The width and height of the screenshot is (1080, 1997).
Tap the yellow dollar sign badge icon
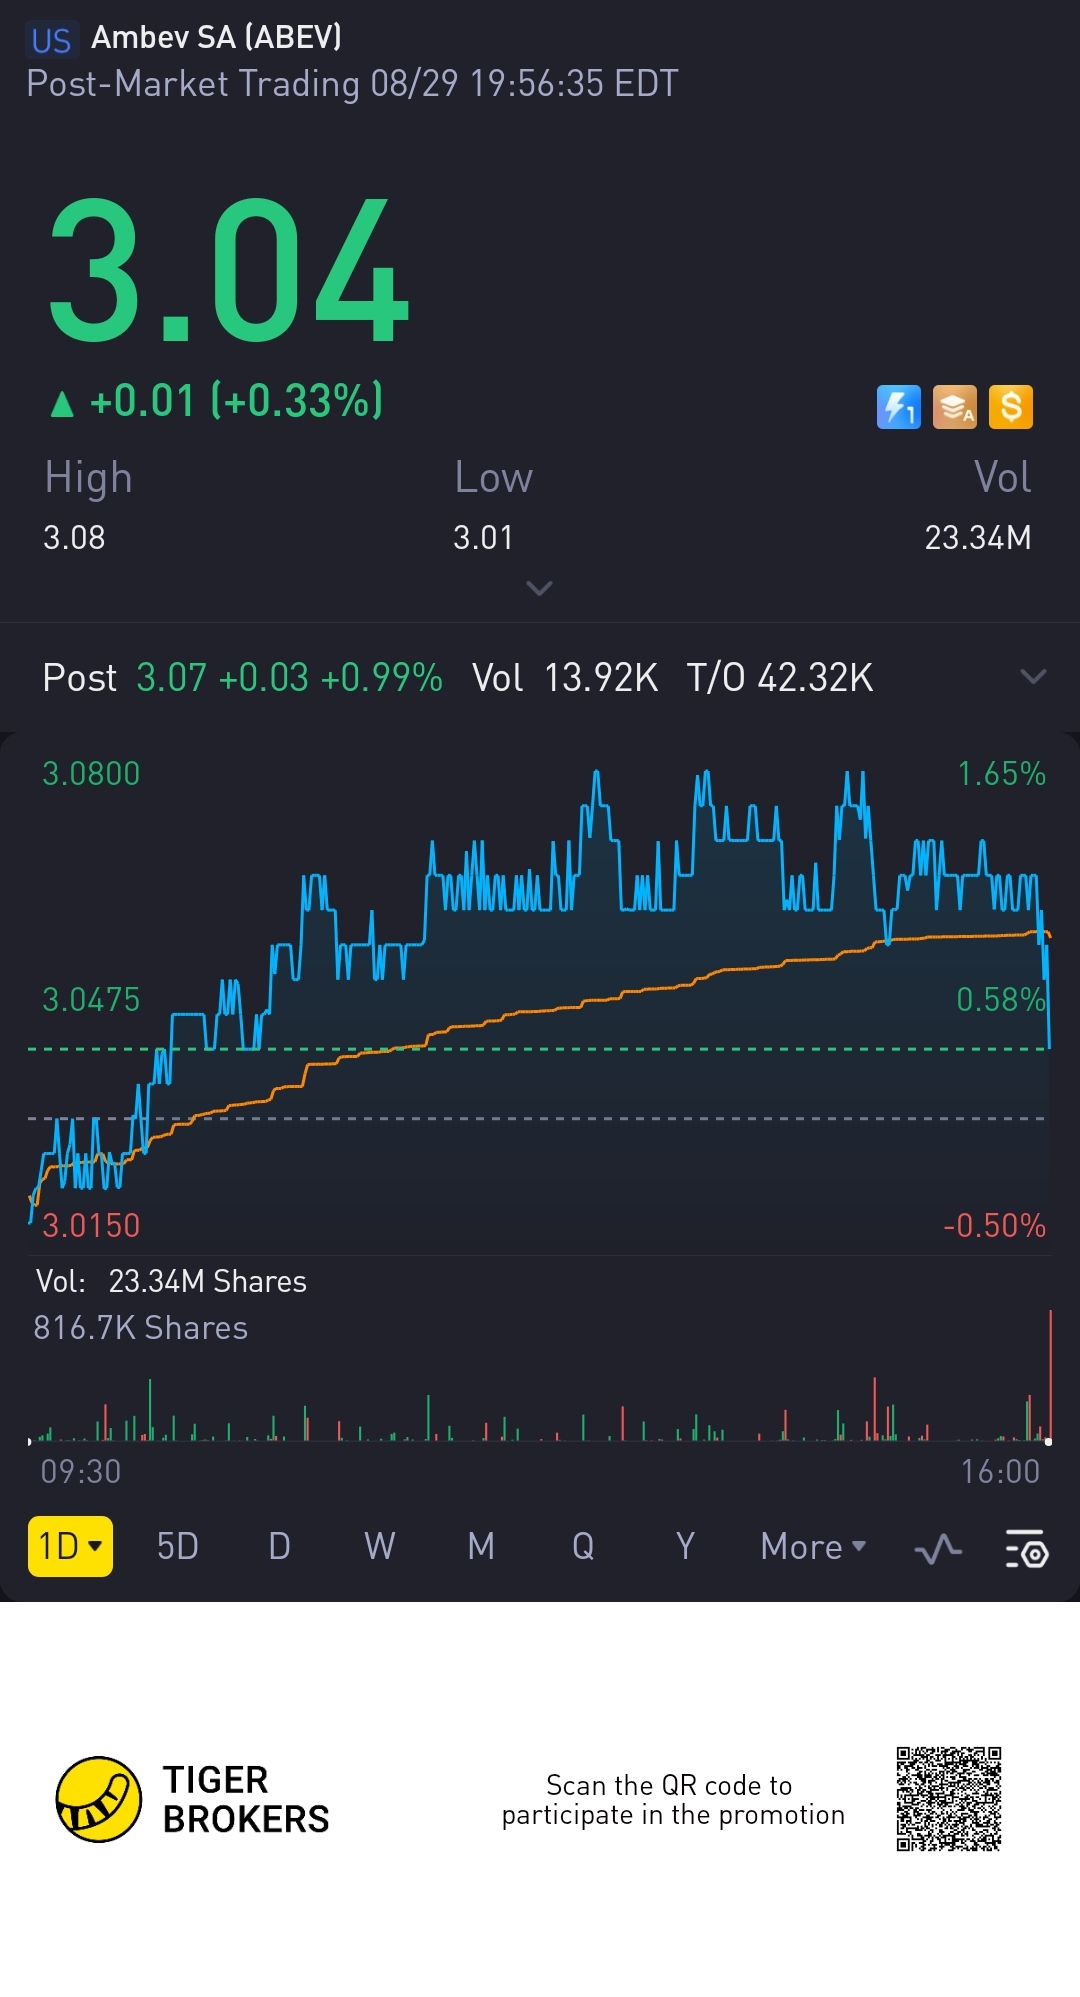pyautogui.click(x=1011, y=407)
